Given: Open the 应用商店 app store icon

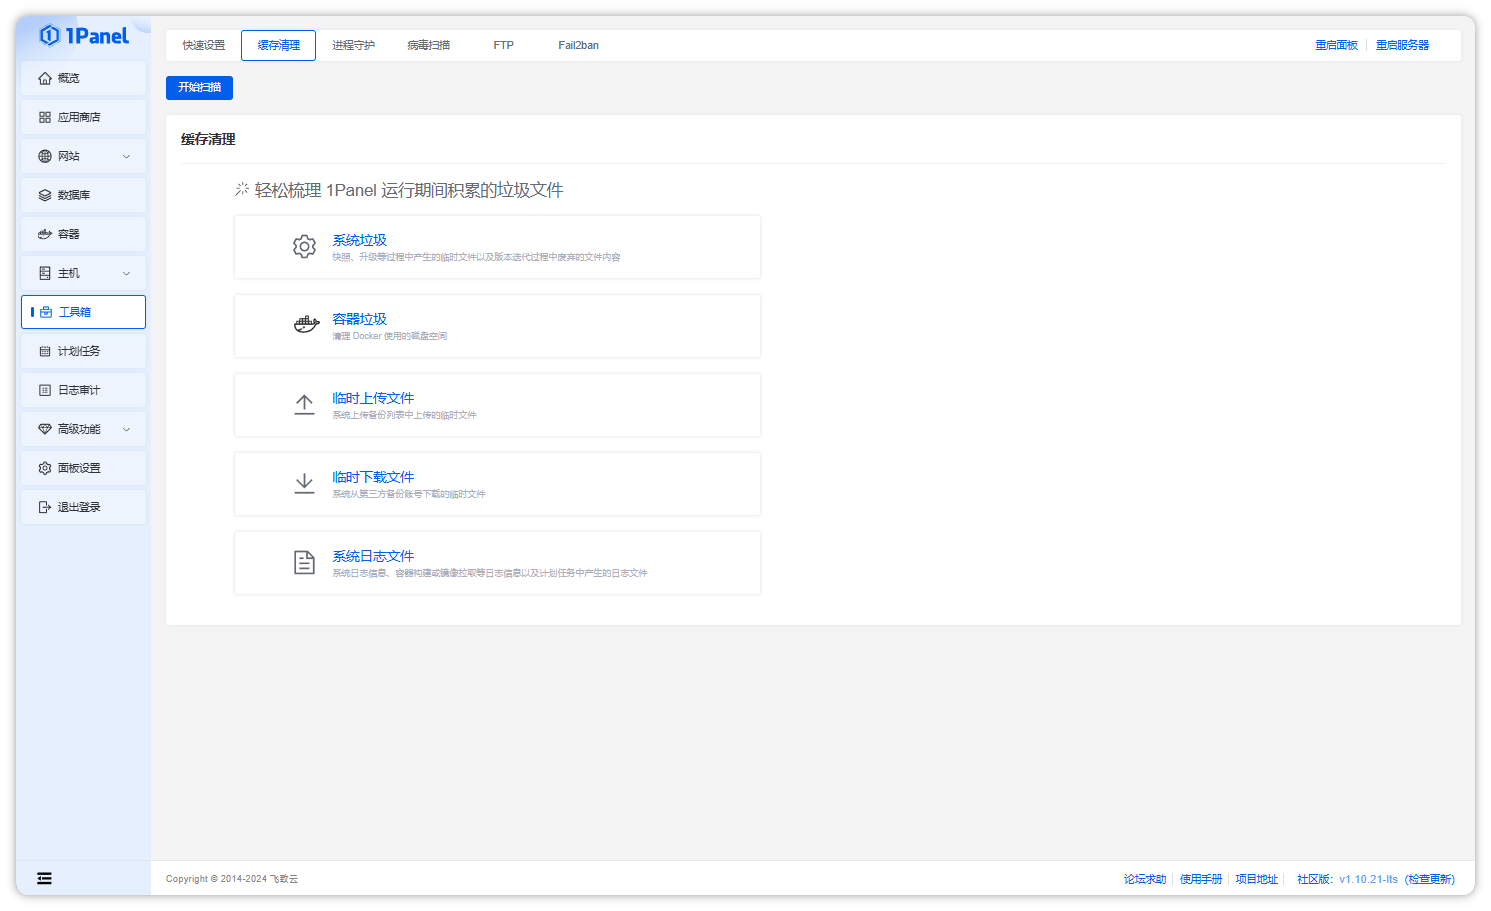Looking at the screenshot, I should coord(45,116).
